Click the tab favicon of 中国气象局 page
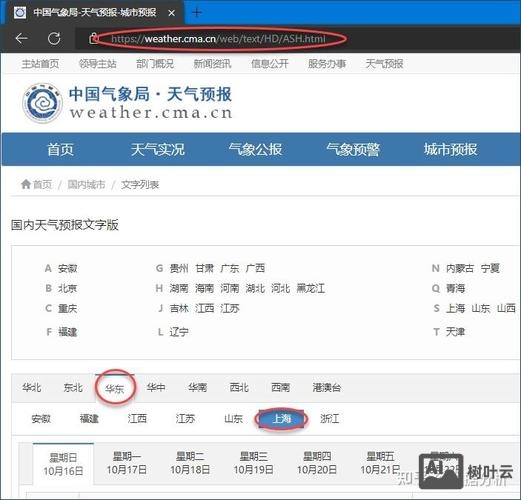521x500 pixels. [x=20, y=13]
